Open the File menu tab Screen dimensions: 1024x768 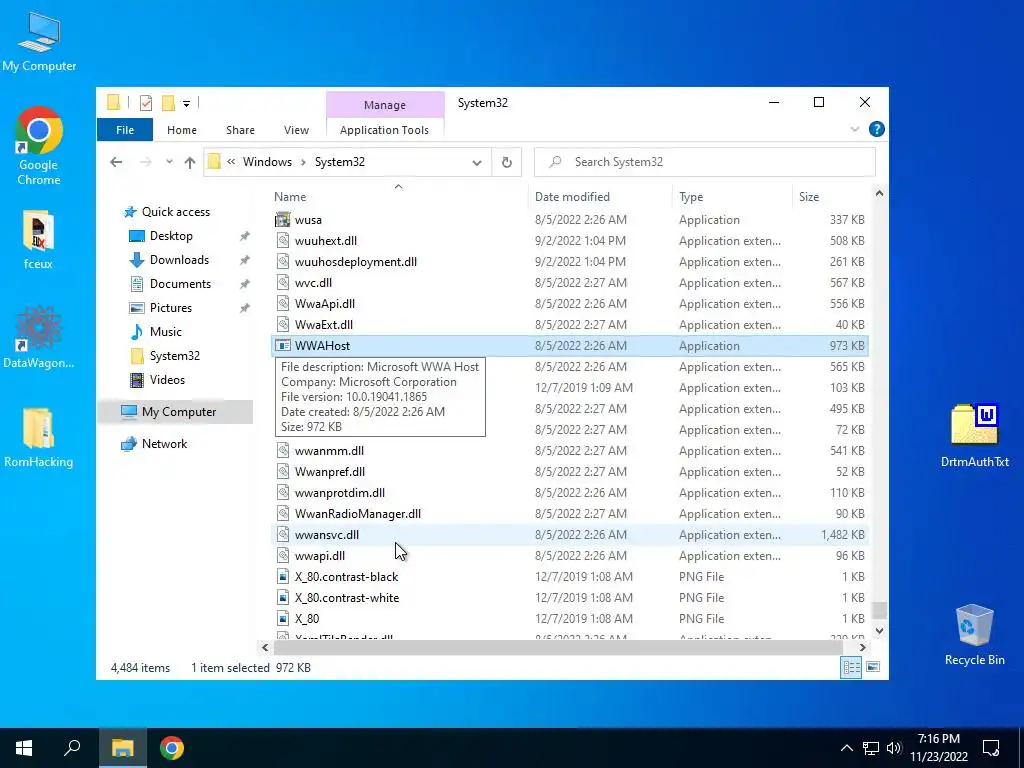[125, 130]
